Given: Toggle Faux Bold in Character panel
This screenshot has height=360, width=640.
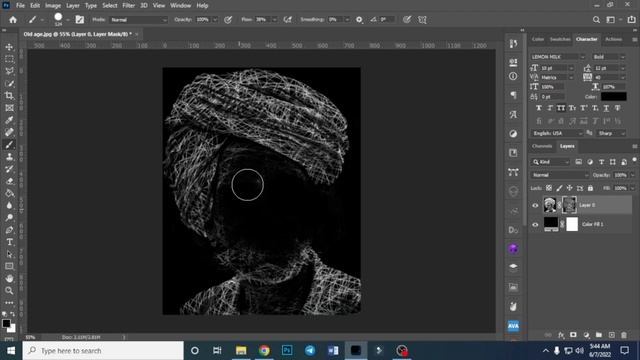Looking at the screenshot, I should [x=539, y=108].
